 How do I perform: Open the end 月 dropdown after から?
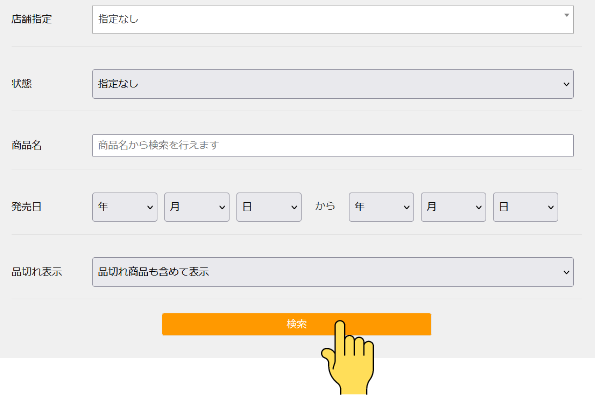click(453, 207)
